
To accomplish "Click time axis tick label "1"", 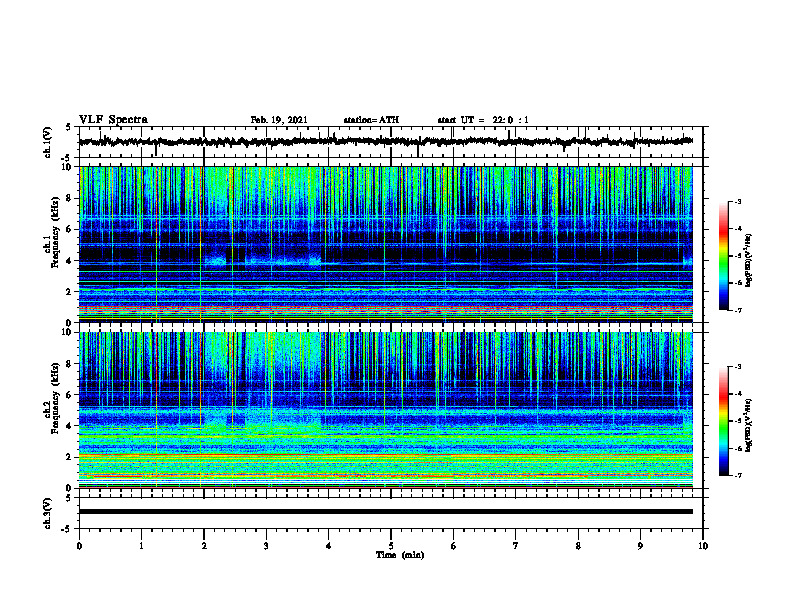I will click(x=141, y=546).
